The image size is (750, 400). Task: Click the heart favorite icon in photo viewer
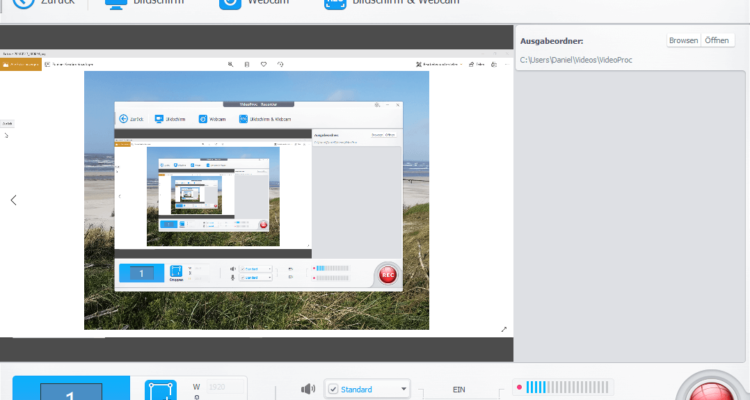tap(264, 64)
